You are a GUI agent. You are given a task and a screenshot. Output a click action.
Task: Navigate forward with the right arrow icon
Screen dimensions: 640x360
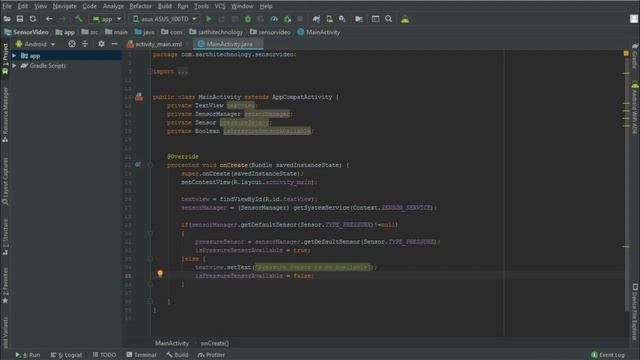pyautogui.click(x=62, y=19)
